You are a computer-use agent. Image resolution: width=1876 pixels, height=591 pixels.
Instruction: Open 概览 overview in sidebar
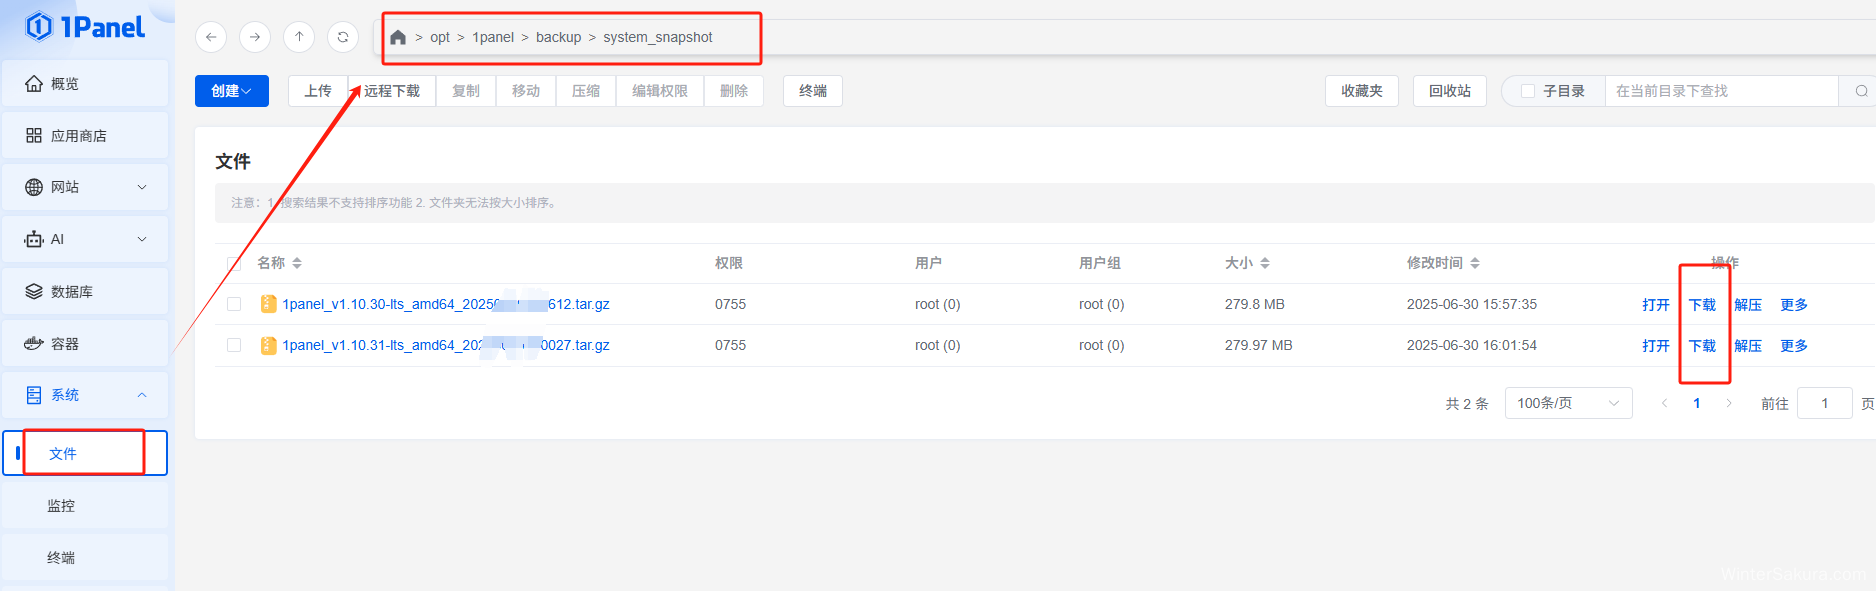85,83
